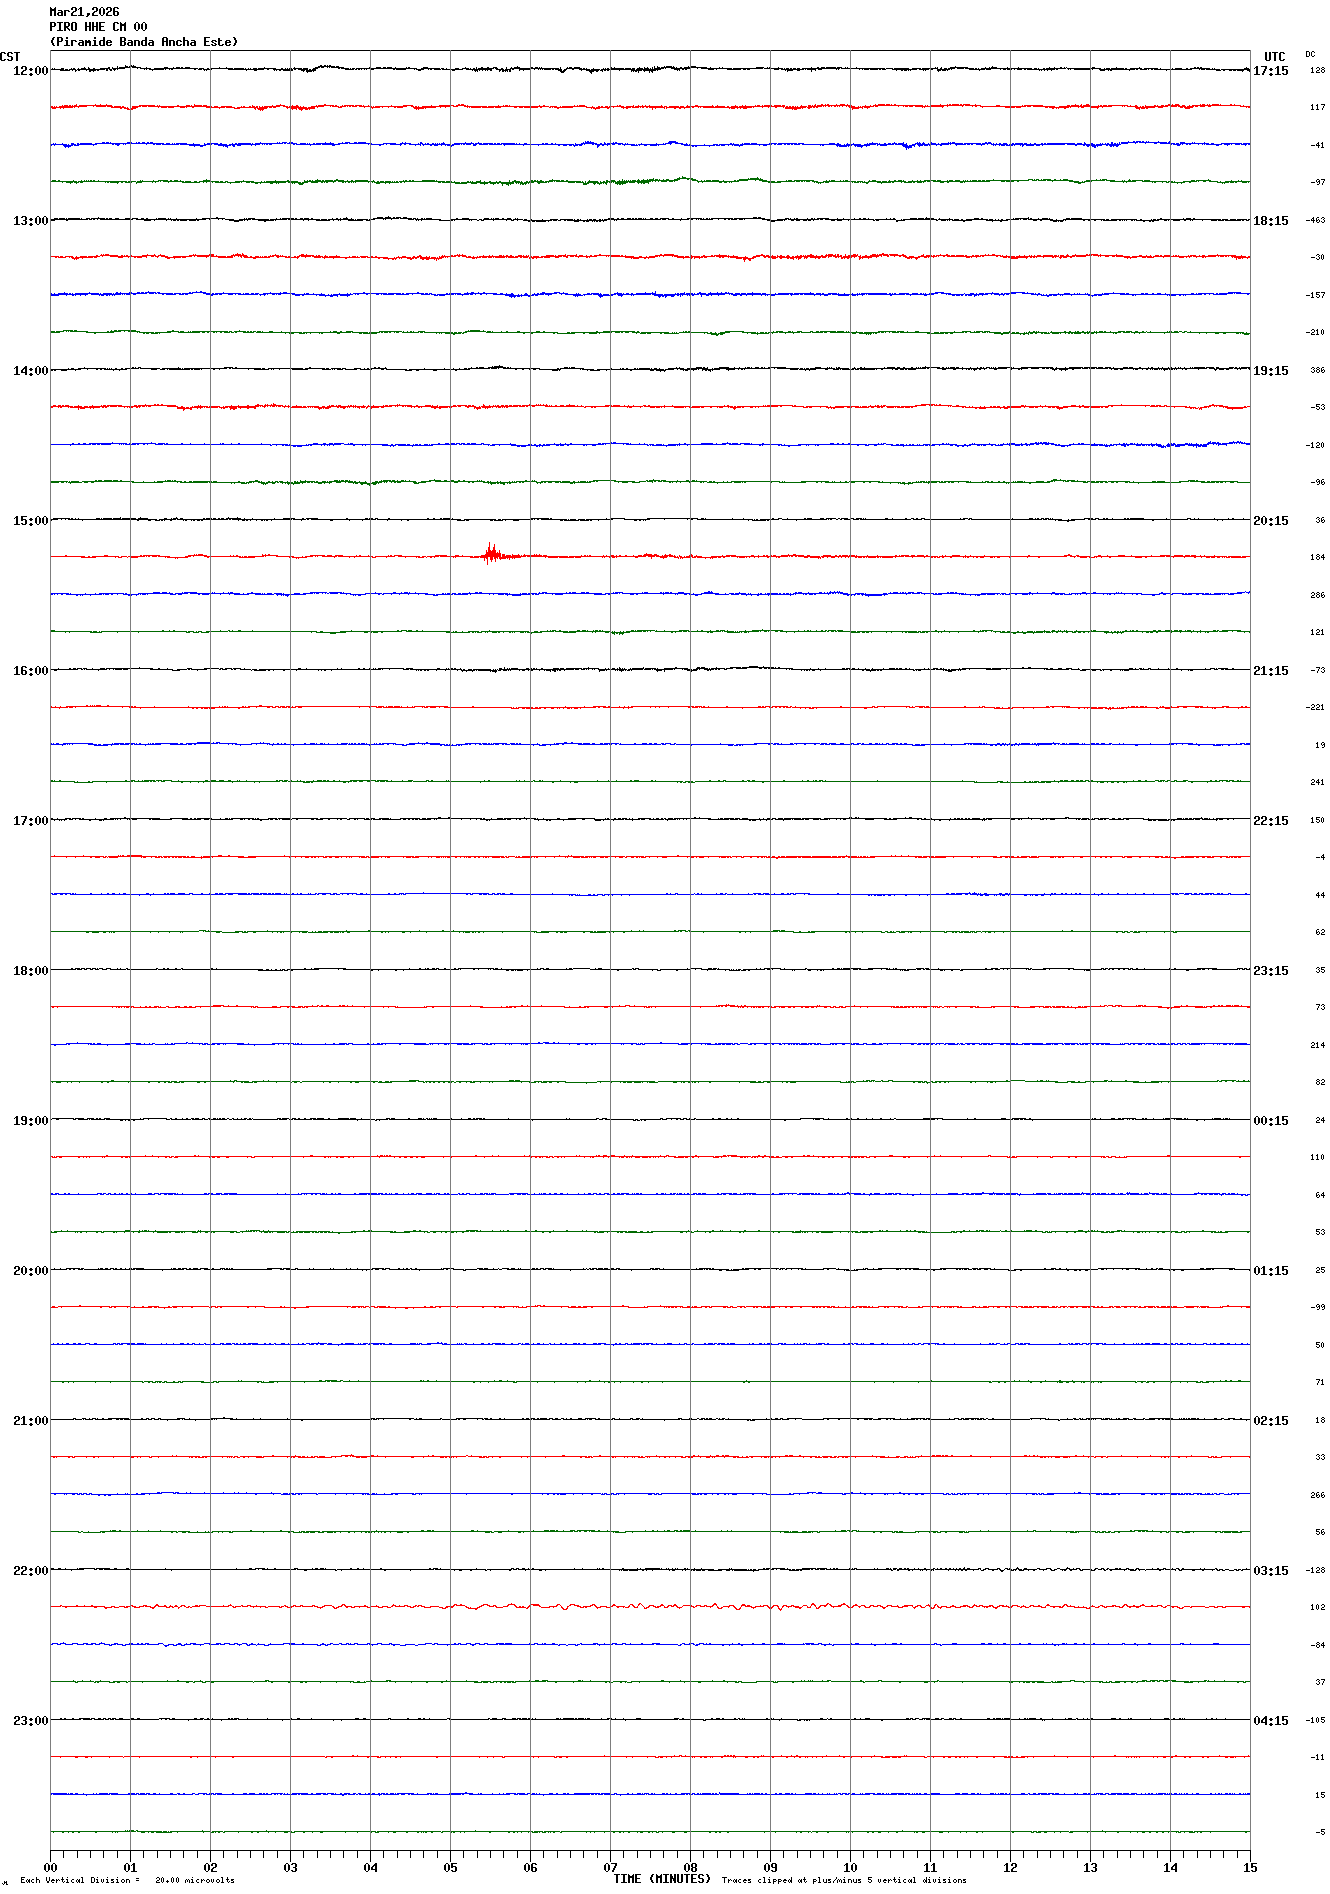Click the -463 DC offset value
The width and height of the screenshot is (1330, 1894).
point(1315,220)
